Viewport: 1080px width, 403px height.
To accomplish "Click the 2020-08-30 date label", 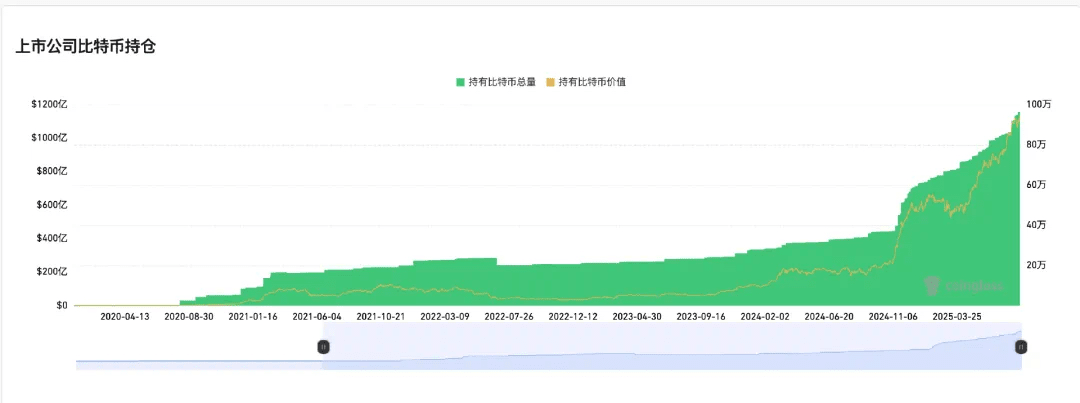I will pos(189,316).
